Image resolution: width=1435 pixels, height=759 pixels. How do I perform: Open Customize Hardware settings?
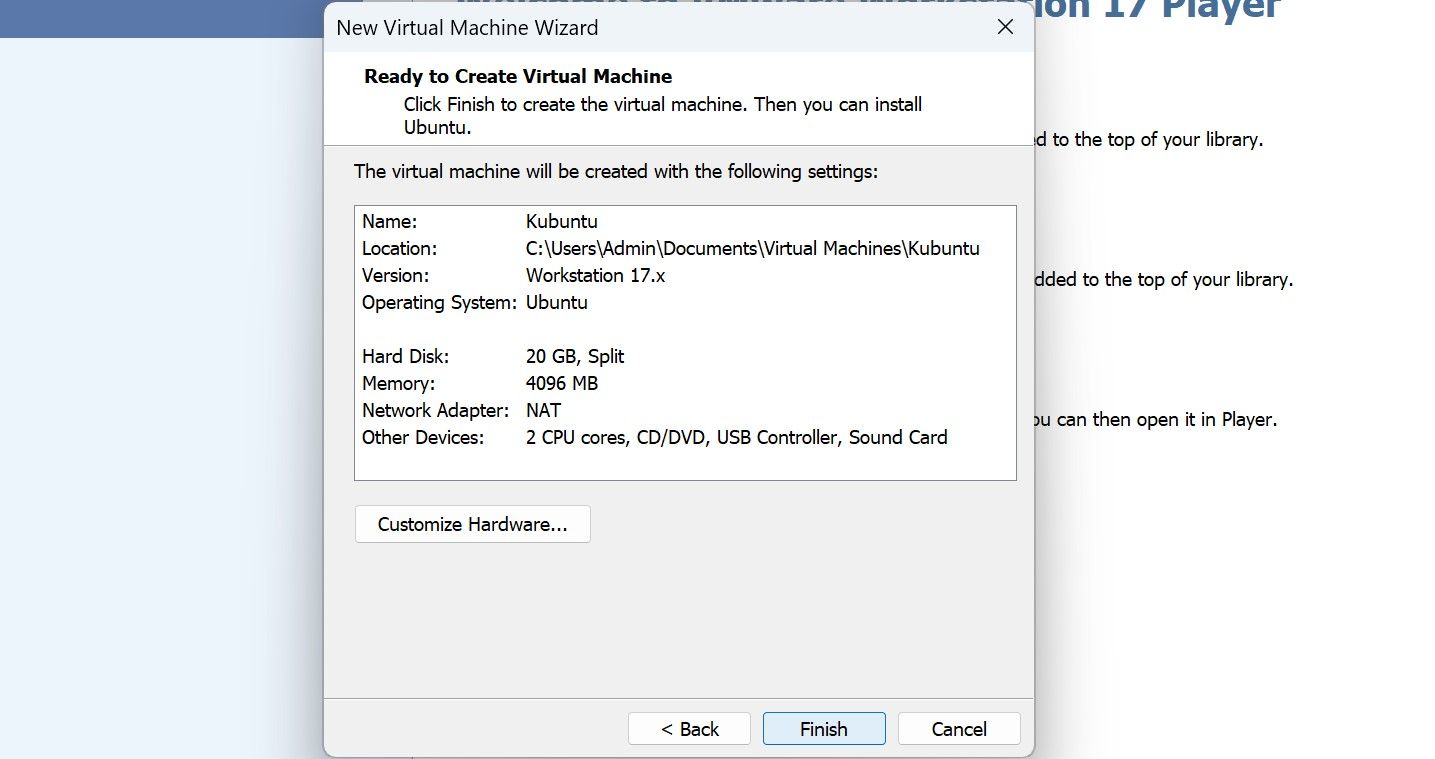click(x=472, y=524)
